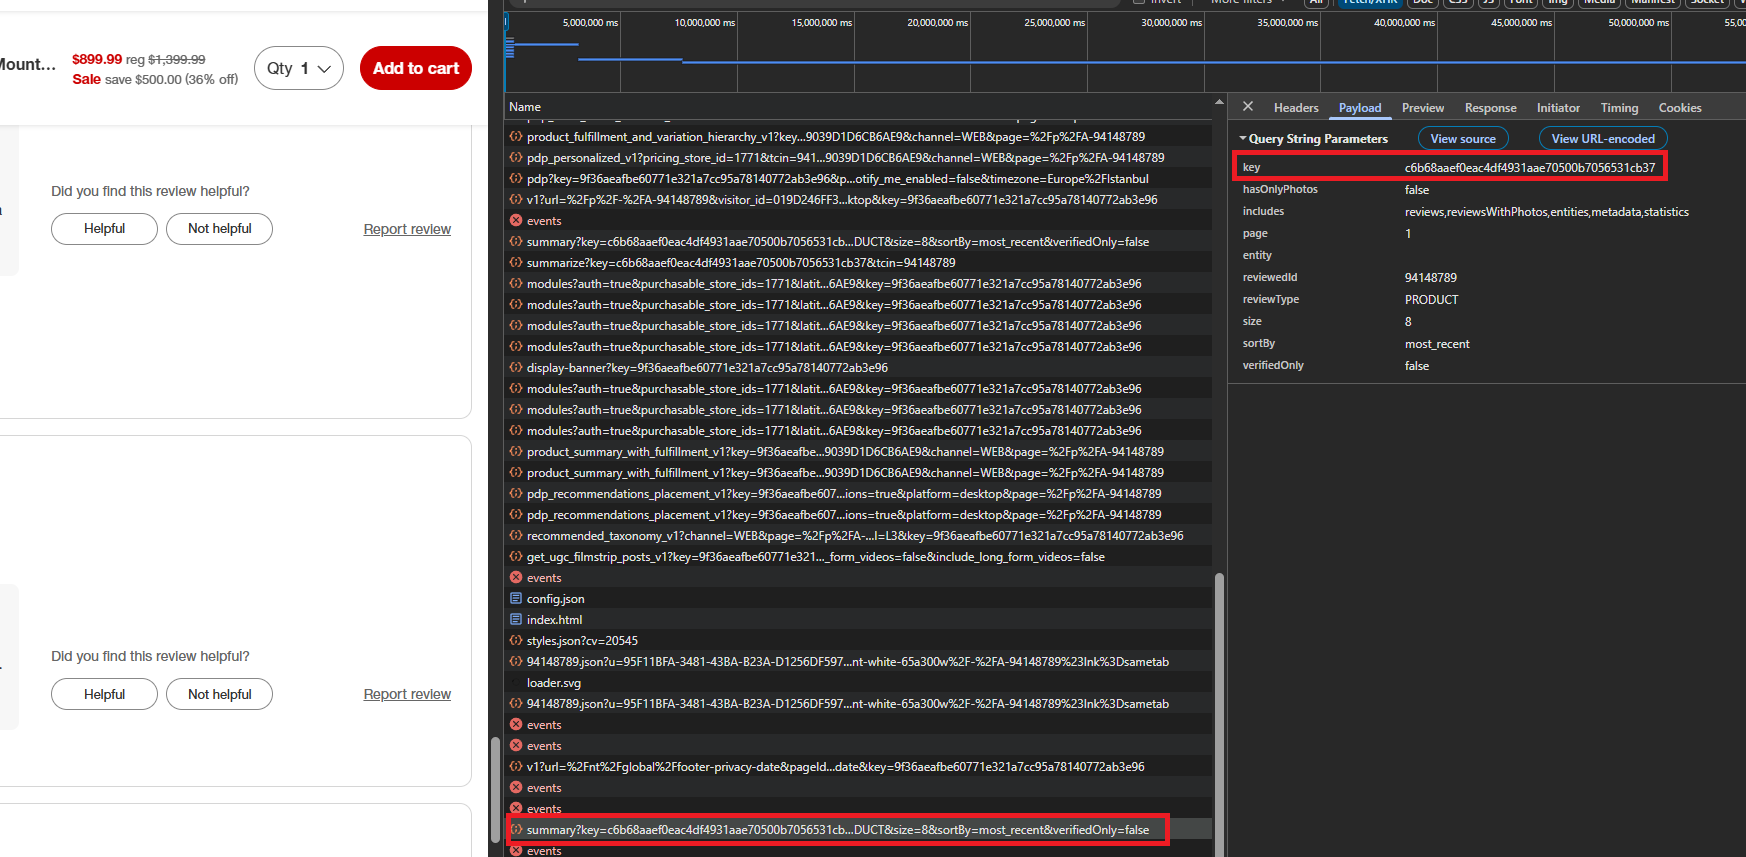Click the sortBy value most_recent
The width and height of the screenshot is (1746, 857).
point(1437,344)
